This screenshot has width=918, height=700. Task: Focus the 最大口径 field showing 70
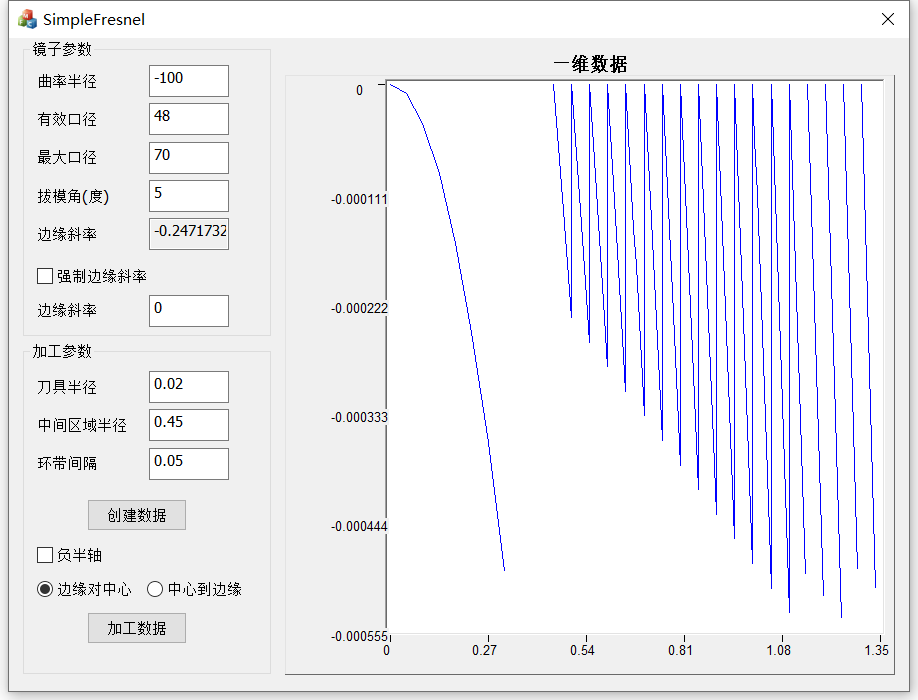coord(188,157)
